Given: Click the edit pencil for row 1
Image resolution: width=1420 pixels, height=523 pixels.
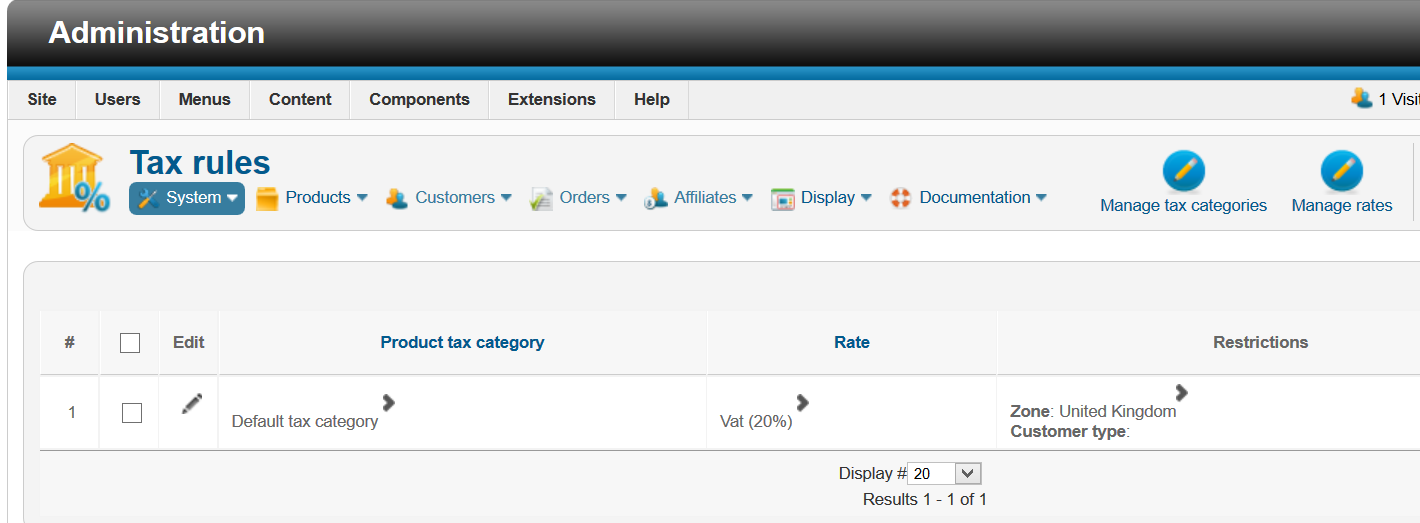Looking at the screenshot, I should 192,404.
